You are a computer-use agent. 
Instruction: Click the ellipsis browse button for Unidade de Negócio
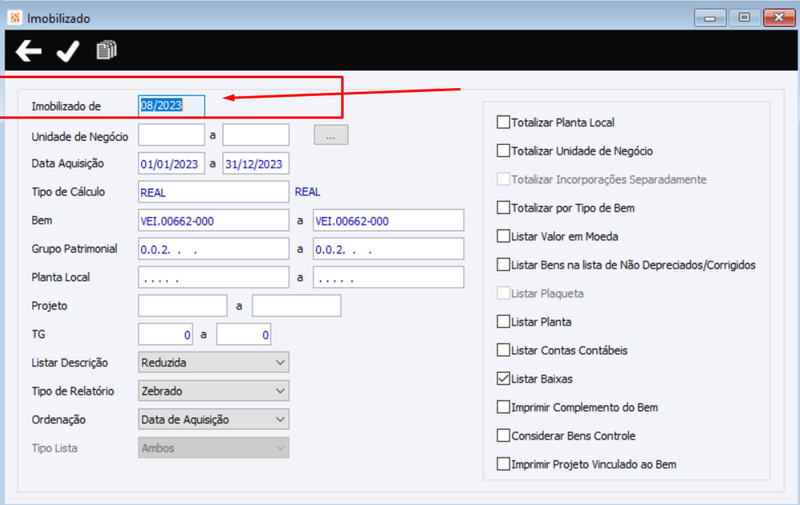click(x=331, y=135)
